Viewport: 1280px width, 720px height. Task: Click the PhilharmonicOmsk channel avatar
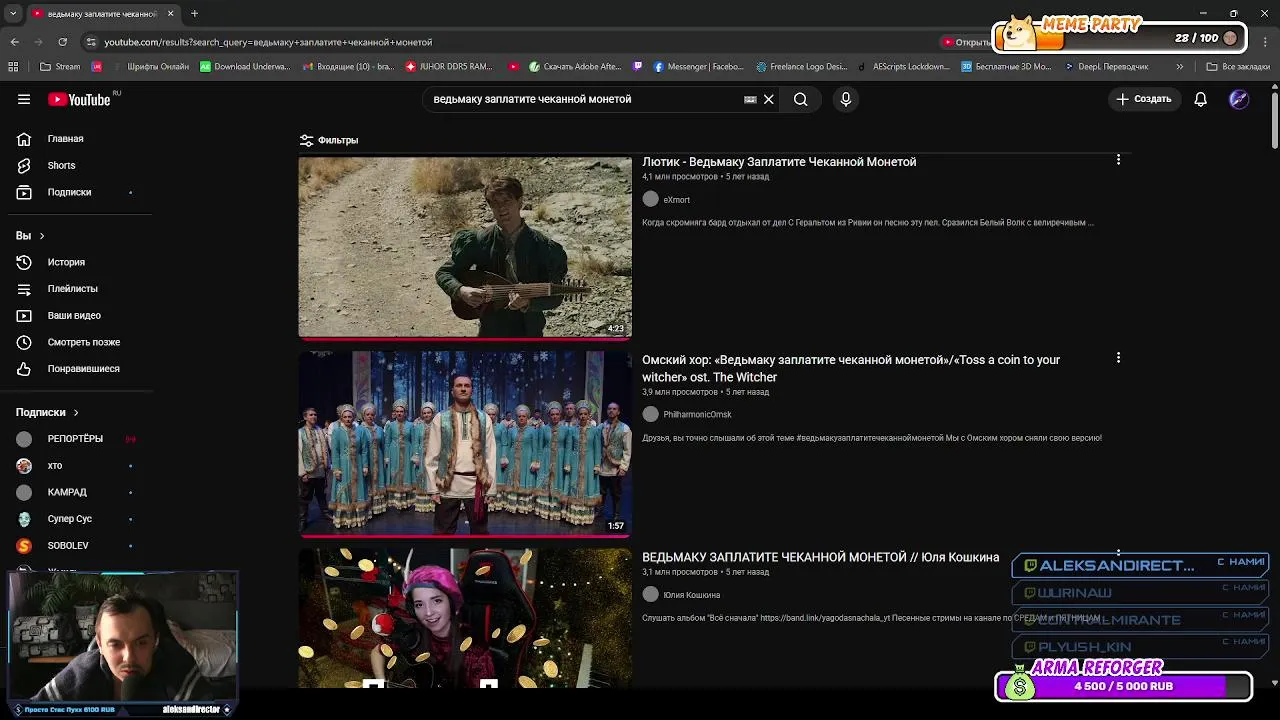651,415
